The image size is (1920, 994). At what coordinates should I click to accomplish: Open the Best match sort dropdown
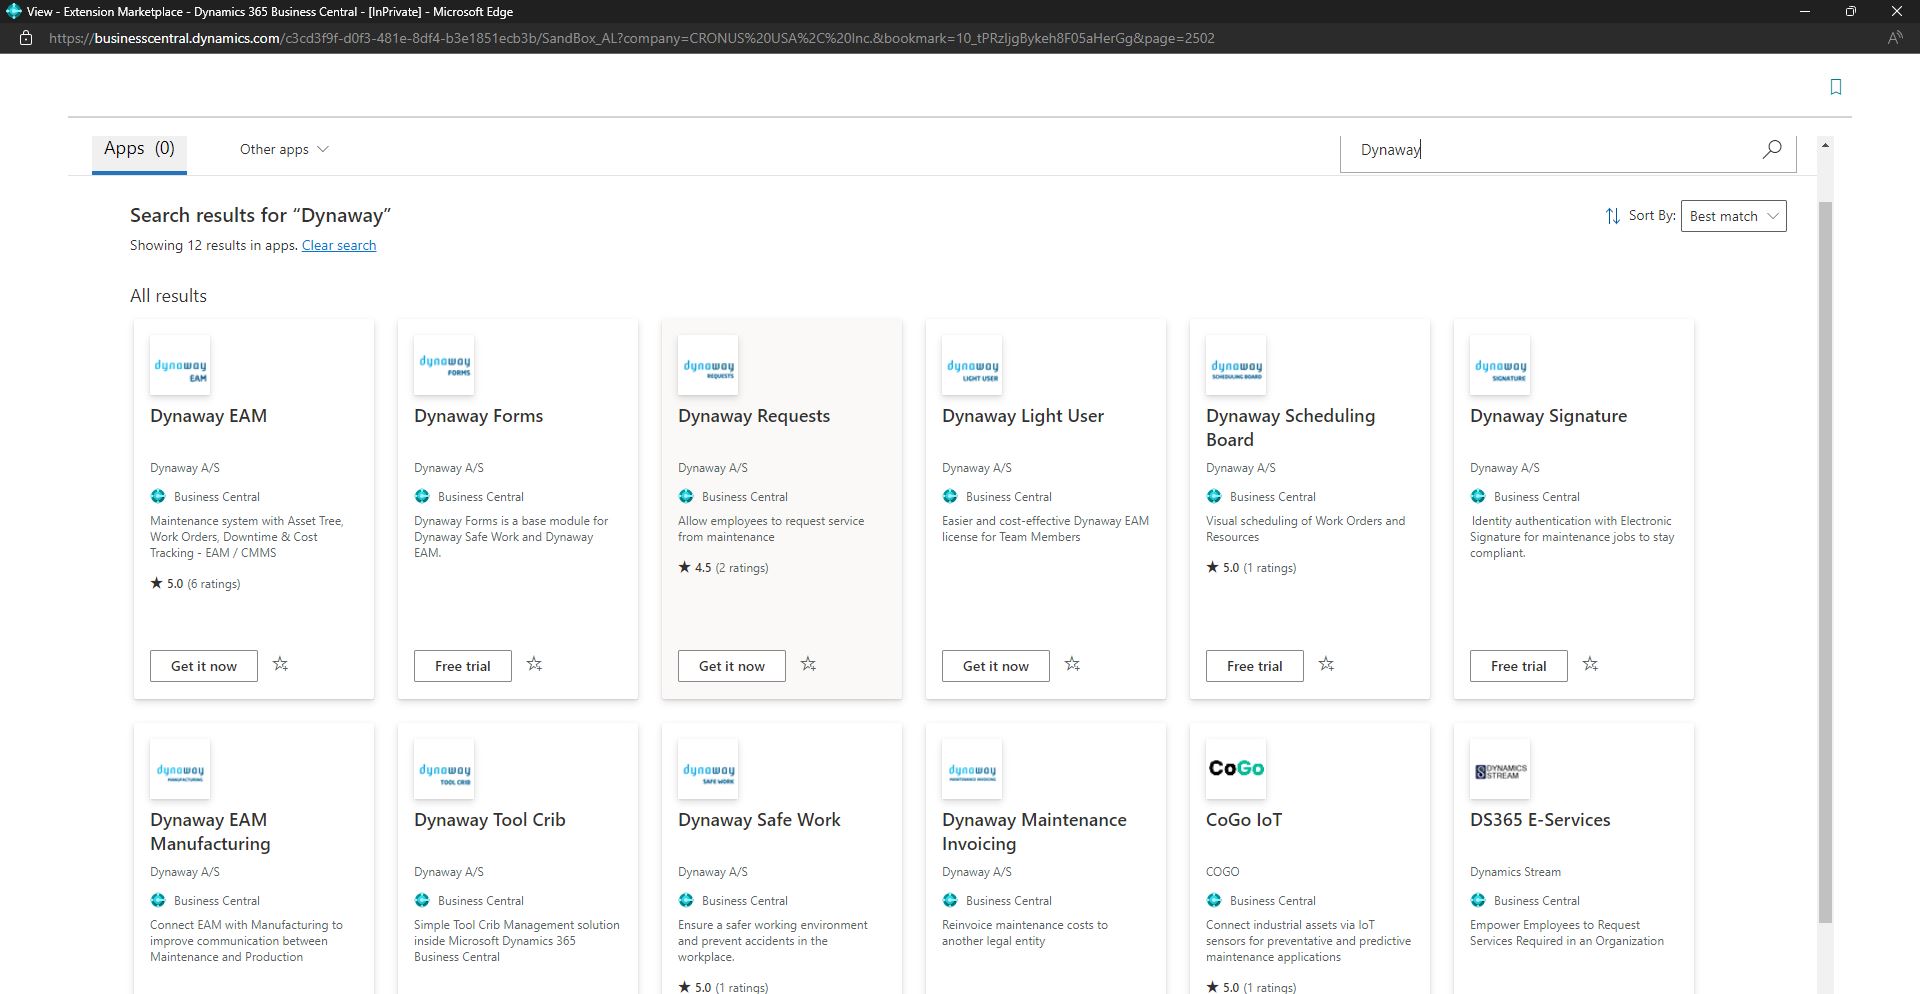pos(1733,215)
